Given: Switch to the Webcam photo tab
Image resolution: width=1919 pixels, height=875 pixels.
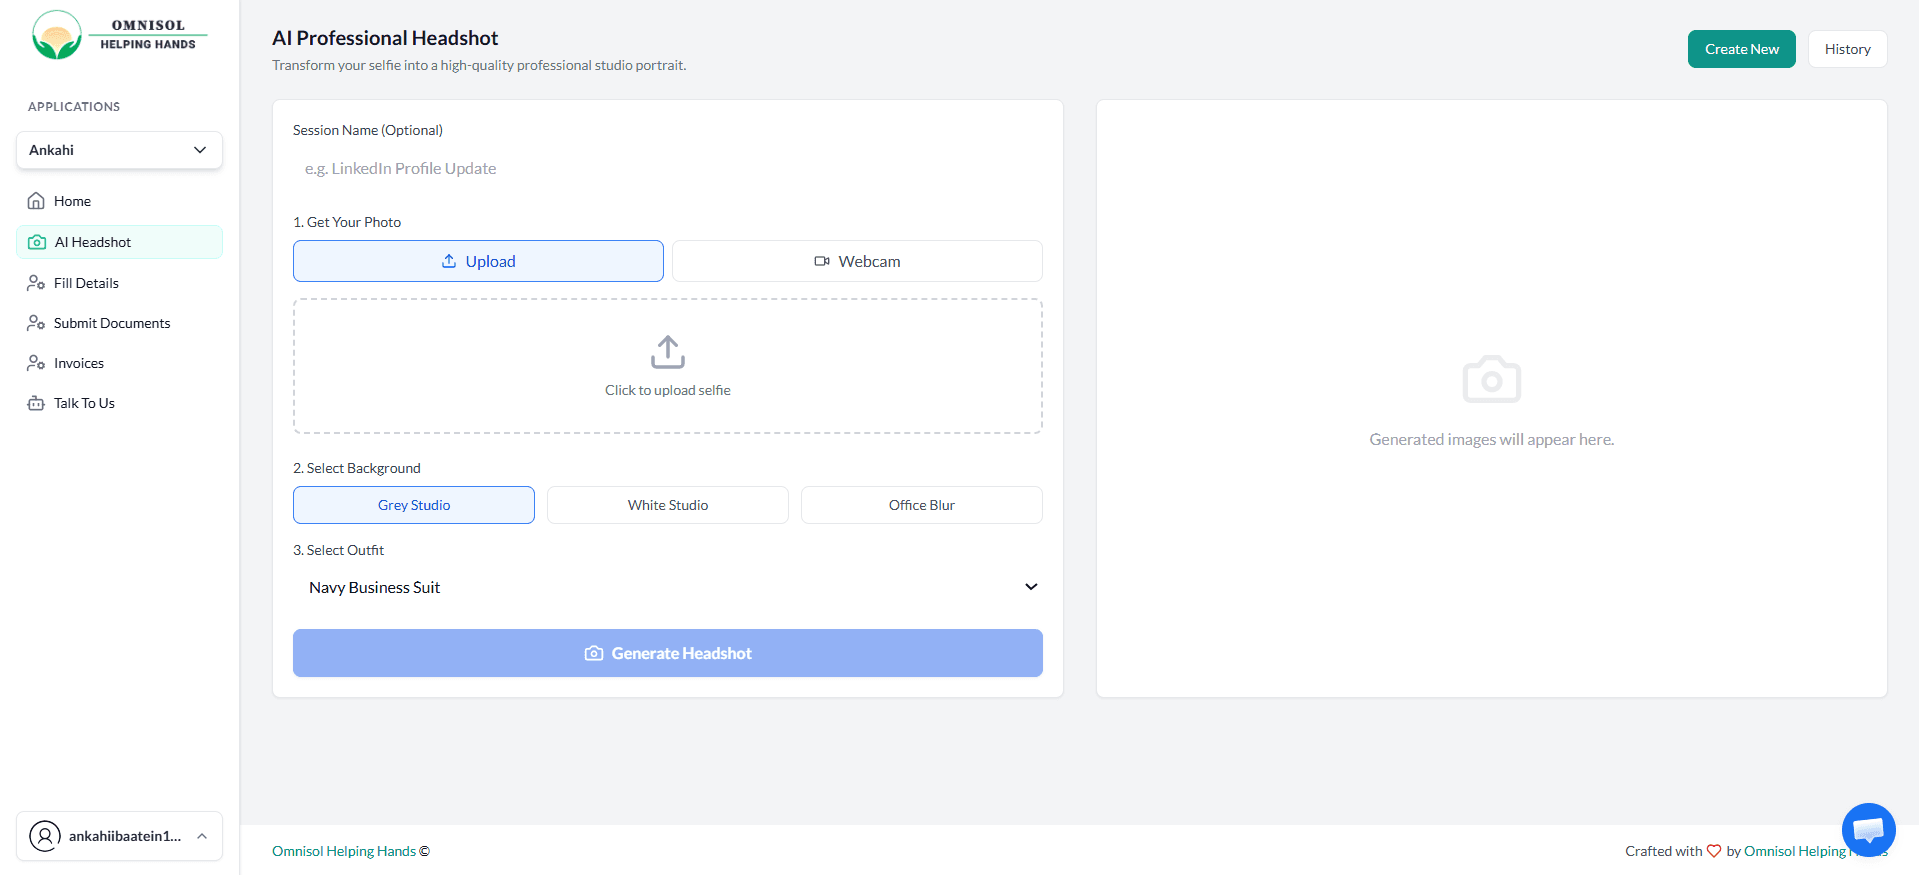Looking at the screenshot, I should tap(857, 261).
